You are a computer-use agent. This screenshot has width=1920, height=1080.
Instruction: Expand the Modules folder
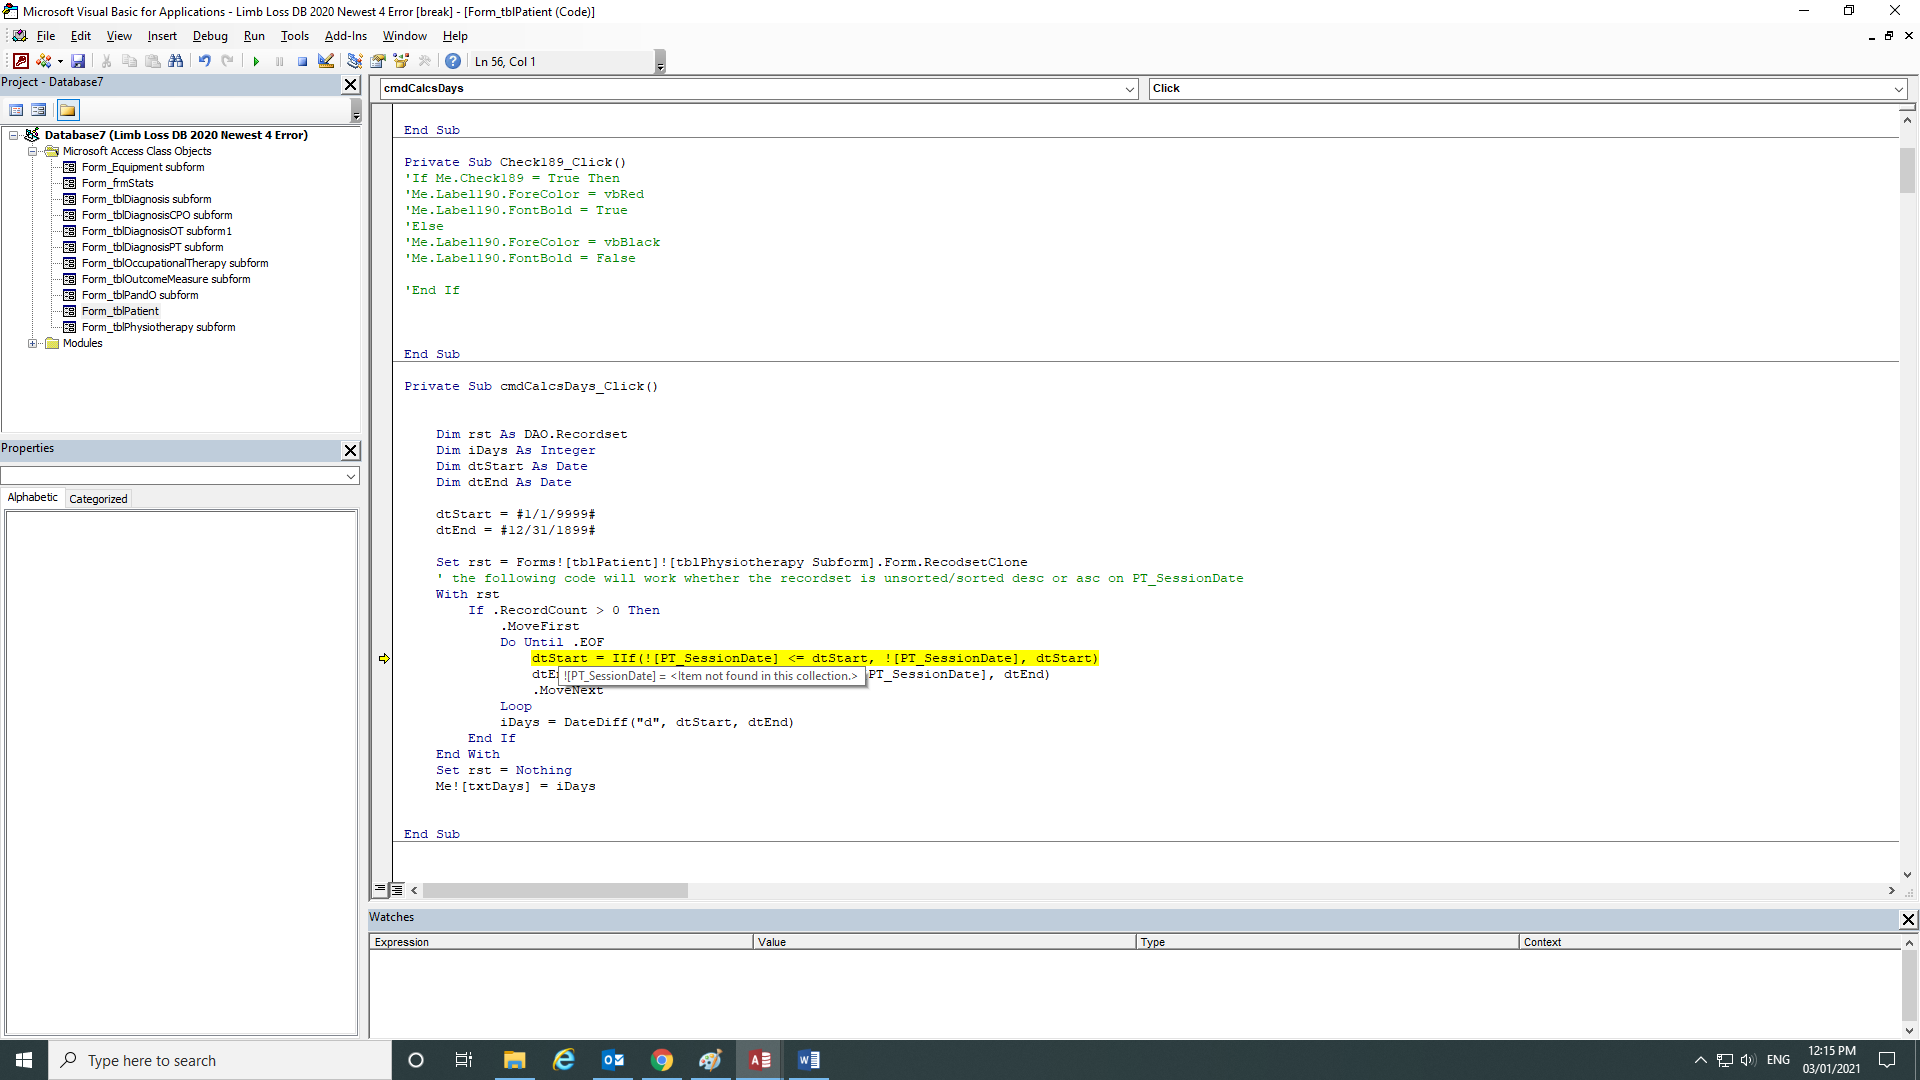click(x=33, y=343)
